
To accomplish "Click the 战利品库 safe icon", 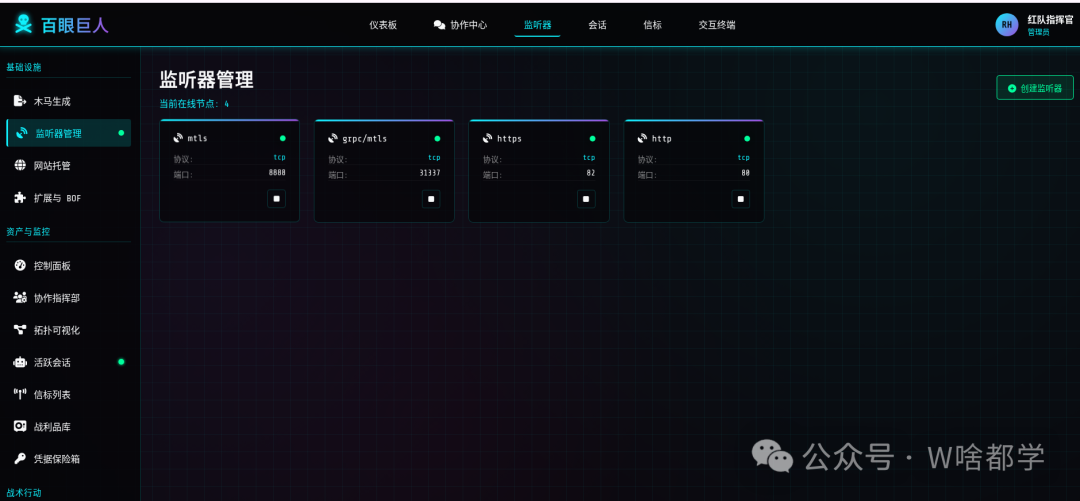I will point(20,427).
